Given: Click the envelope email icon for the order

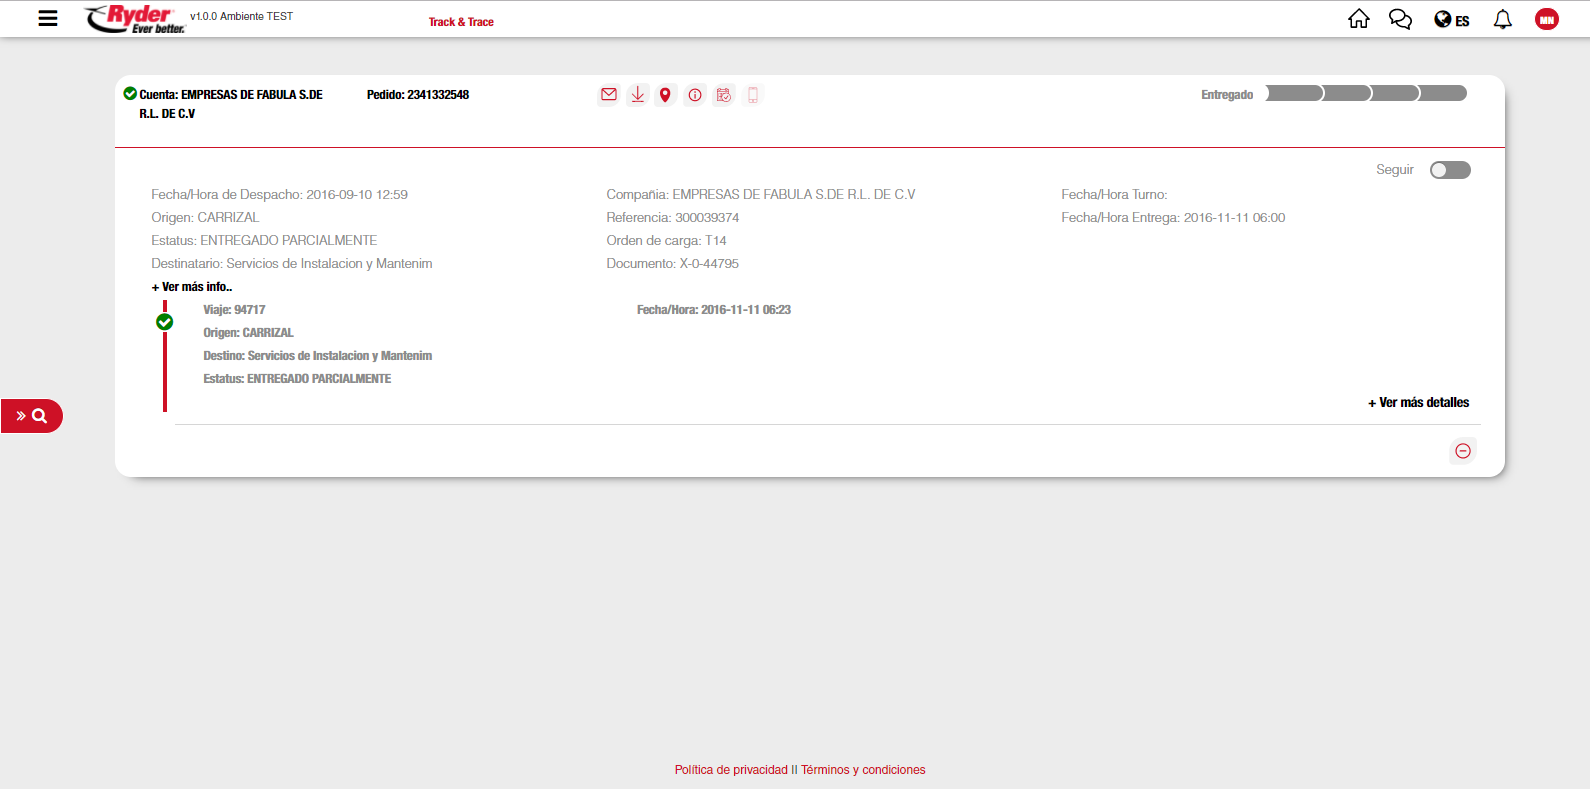Looking at the screenshot, I should coord(608,95).
